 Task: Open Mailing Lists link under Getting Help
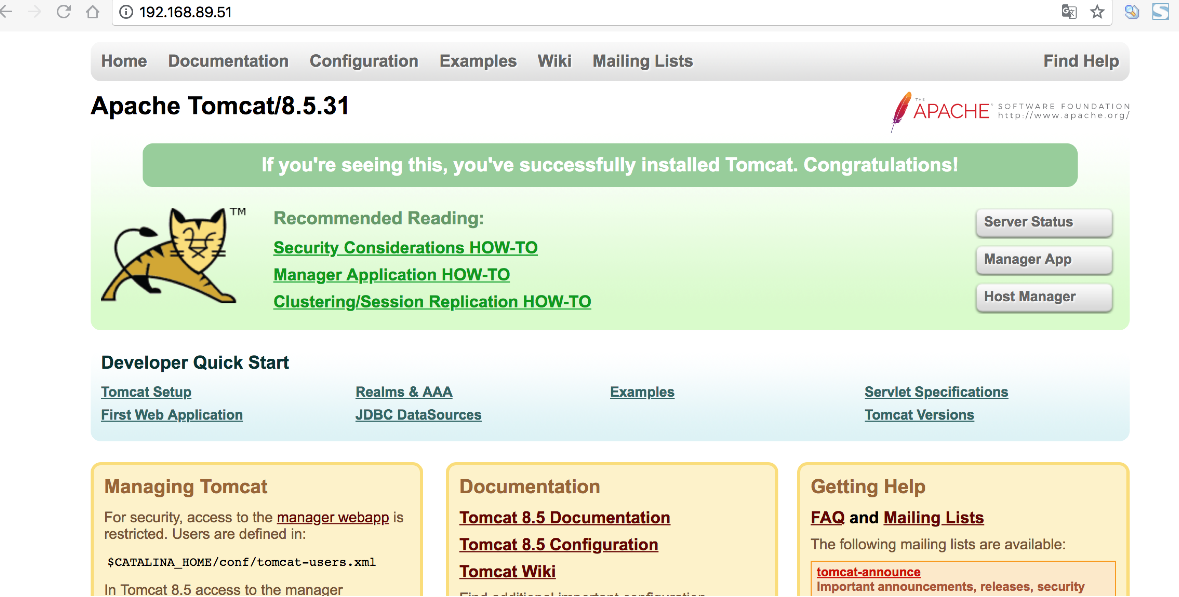coord(934,517)
